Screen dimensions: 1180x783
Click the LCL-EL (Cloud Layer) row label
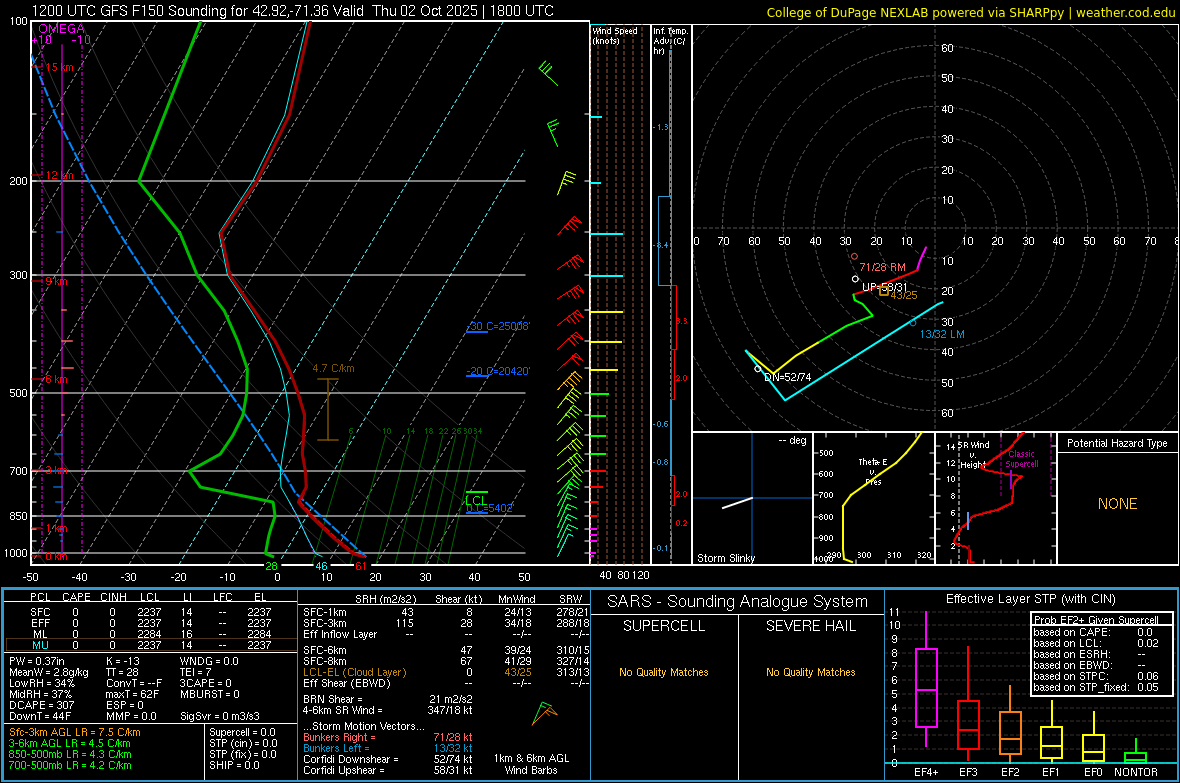(x=354, y=672)
